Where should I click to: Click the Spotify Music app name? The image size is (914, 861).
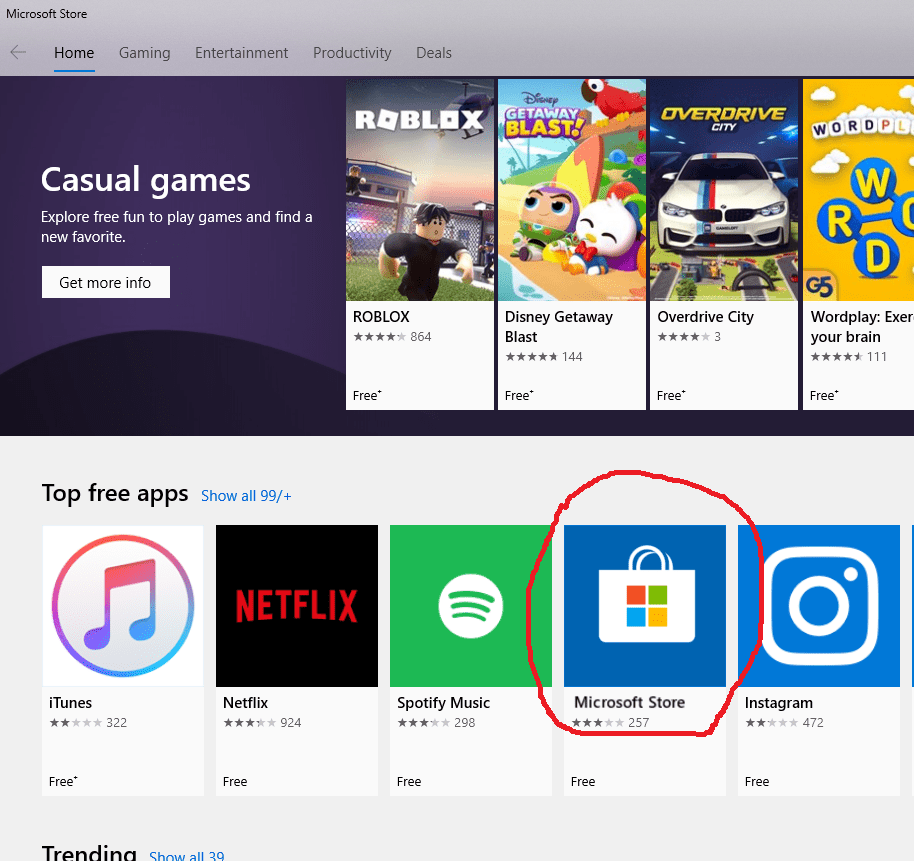coord(444,702)
